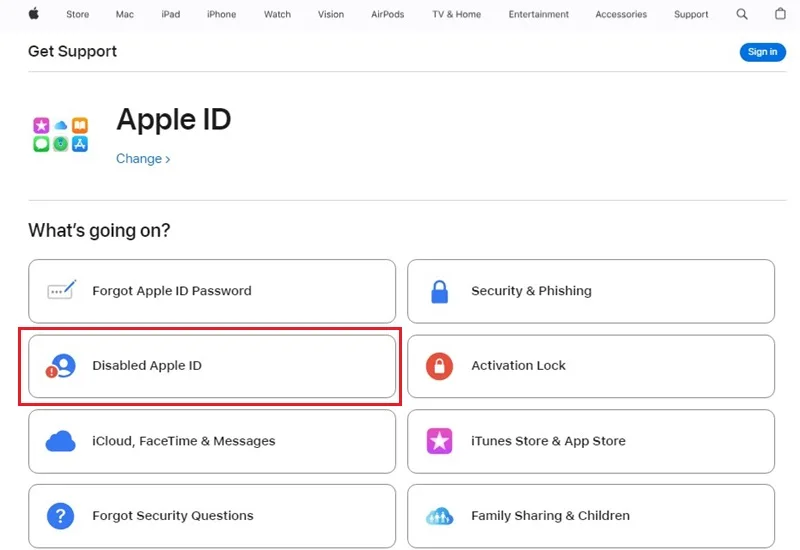The height and width of the screenshot is (550, 800).
Task: Choose Forgot Security Questions topic
Action: click(x=212, y=516)
